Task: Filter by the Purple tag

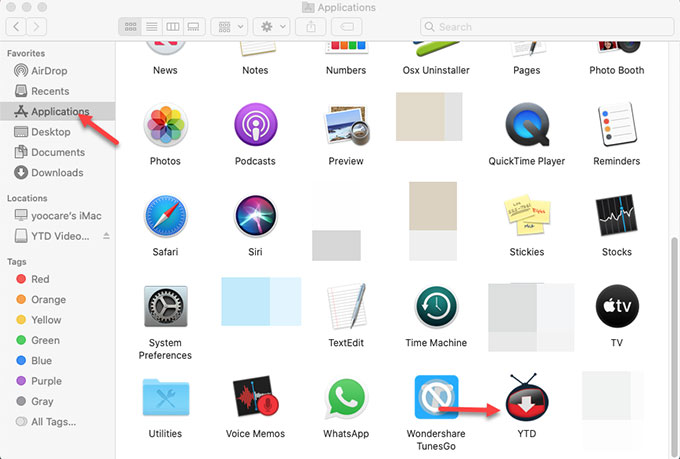Action: (x=57, y=381)
